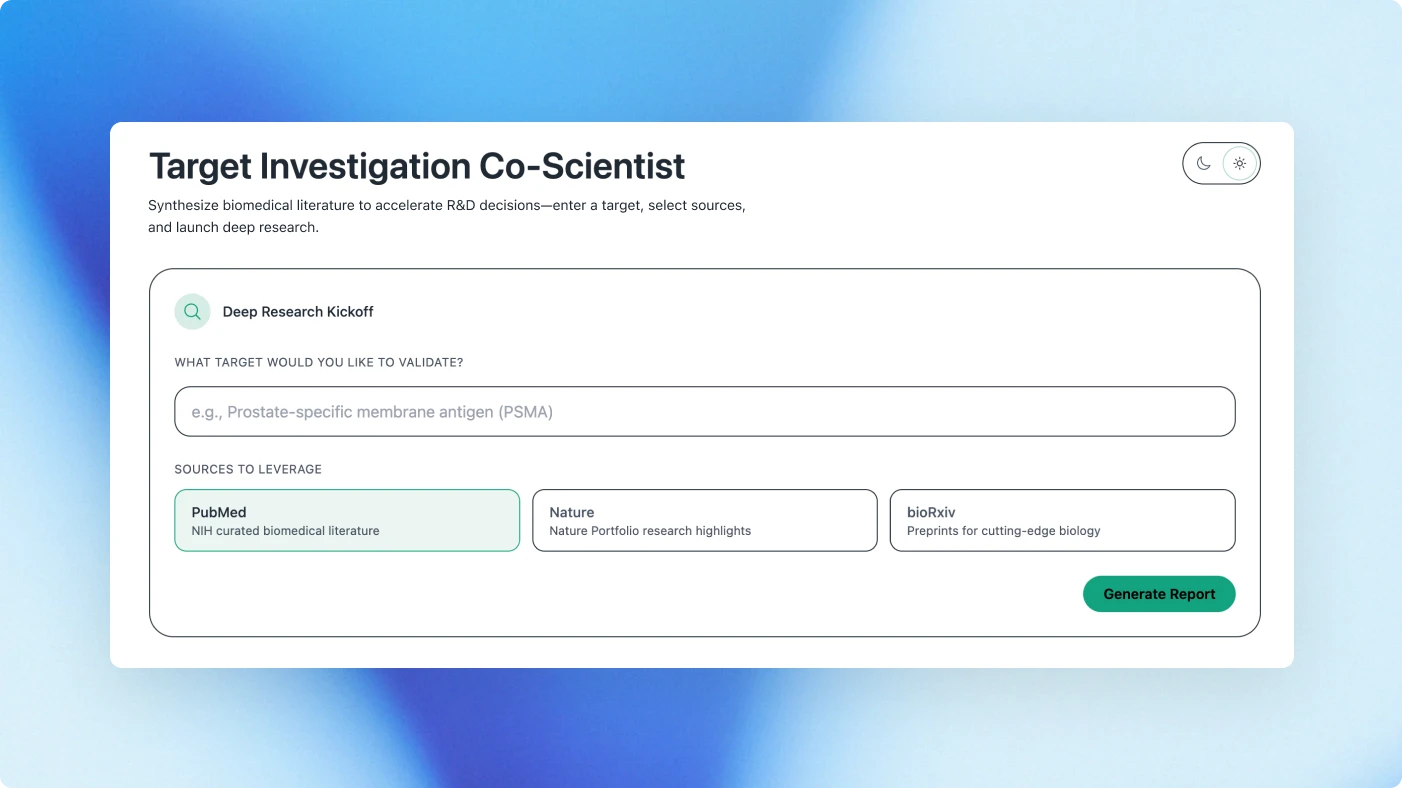
Task: Click the Deep Research Kickoff header
Action: click(298, 311)
